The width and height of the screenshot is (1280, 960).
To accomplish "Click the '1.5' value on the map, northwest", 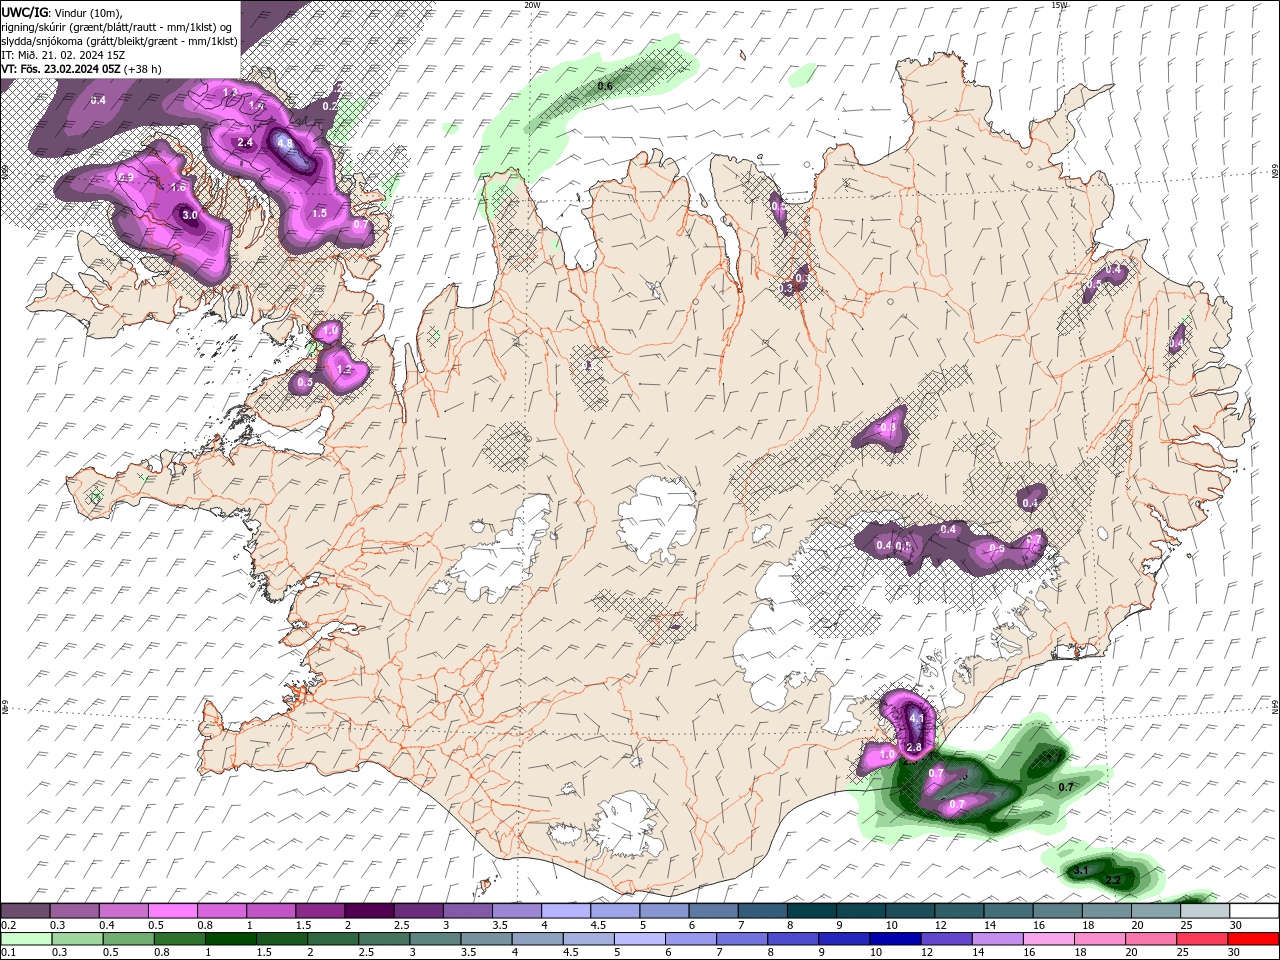I will [x=320, y=213].
